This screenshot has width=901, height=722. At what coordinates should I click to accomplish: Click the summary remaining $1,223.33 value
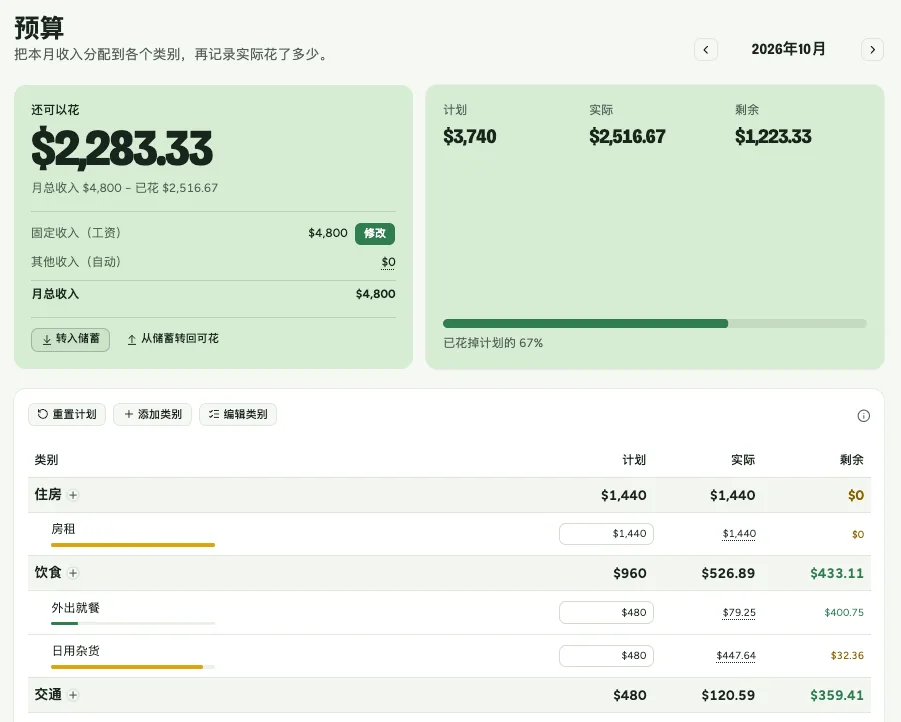pos(773,137)
